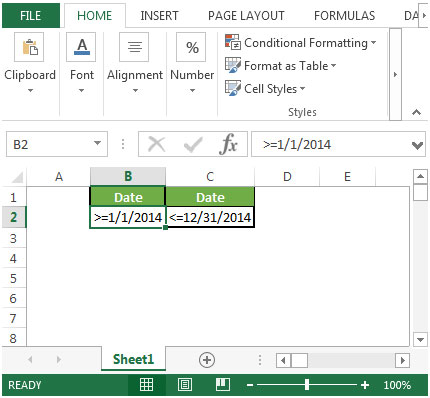
Task: Open Format as Table dropdown
Action: point(333,66)
